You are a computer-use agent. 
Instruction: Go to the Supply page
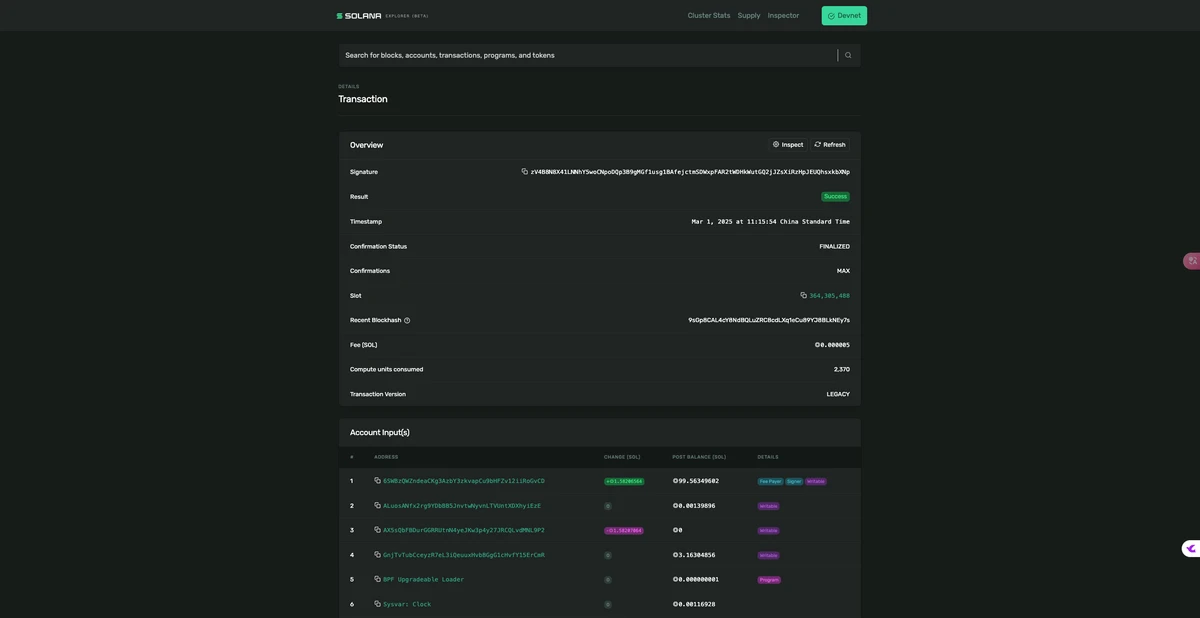coord(749,16)
